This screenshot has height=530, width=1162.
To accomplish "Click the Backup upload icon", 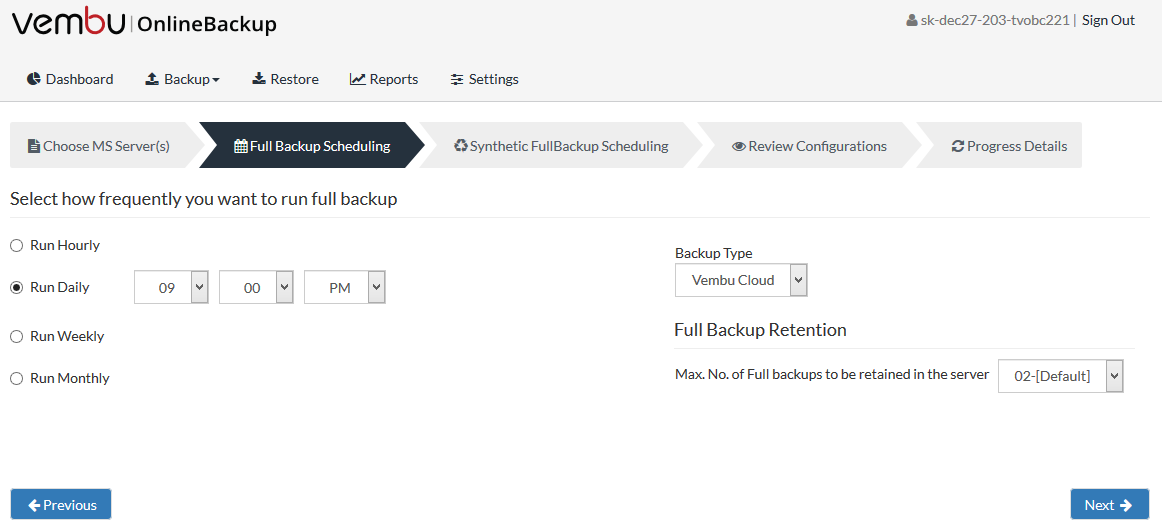I will 152,79.
